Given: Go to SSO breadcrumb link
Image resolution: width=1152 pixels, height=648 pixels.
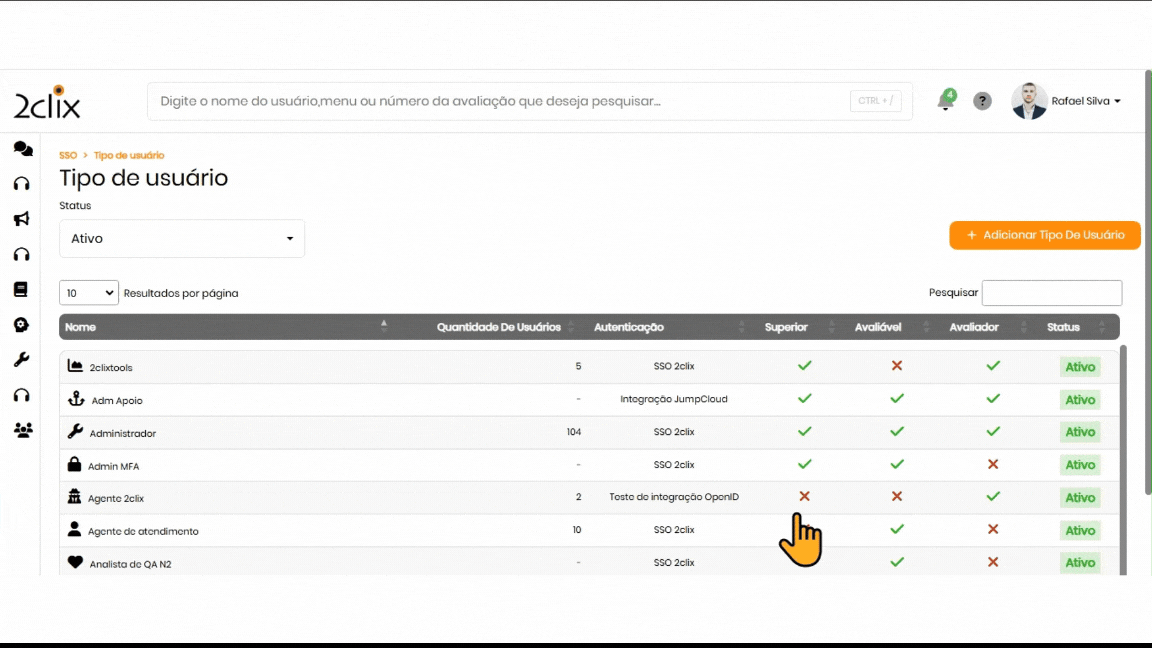Looking at the screenshot, I should pyautogui.click(x=67, y=156).
